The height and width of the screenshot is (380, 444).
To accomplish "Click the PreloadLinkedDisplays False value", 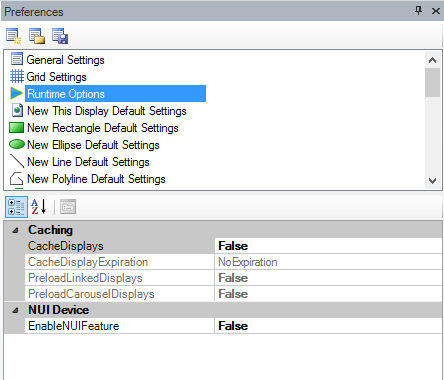I will tap(328, 278).
